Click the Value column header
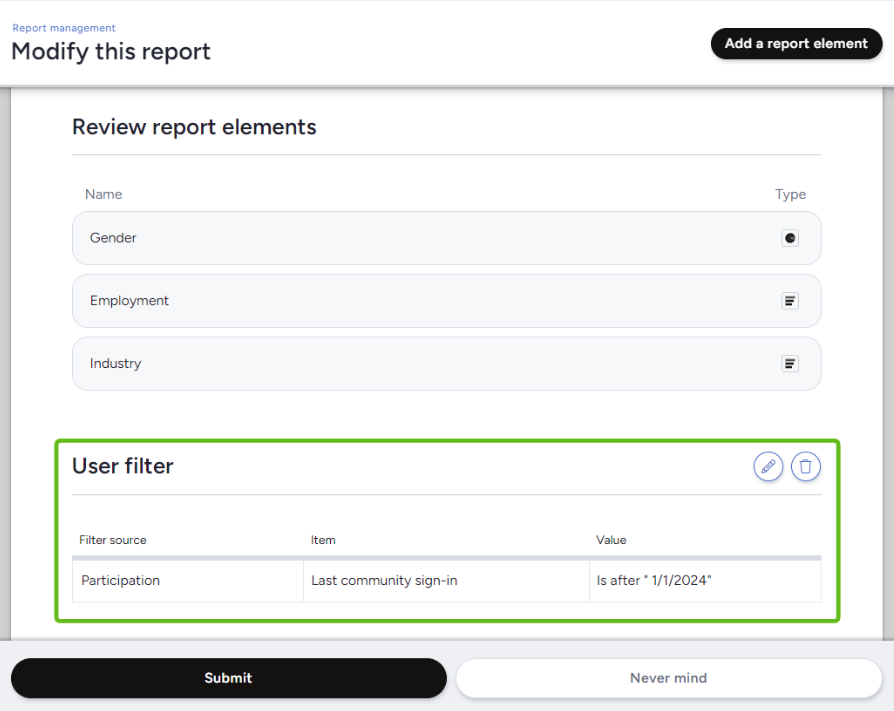This screenshot has width=894, height=711. point(611,540)
